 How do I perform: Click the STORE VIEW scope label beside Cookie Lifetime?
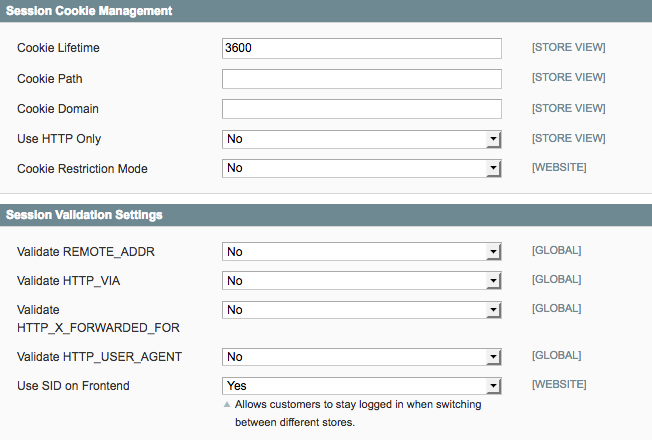[x=568, y=47]
